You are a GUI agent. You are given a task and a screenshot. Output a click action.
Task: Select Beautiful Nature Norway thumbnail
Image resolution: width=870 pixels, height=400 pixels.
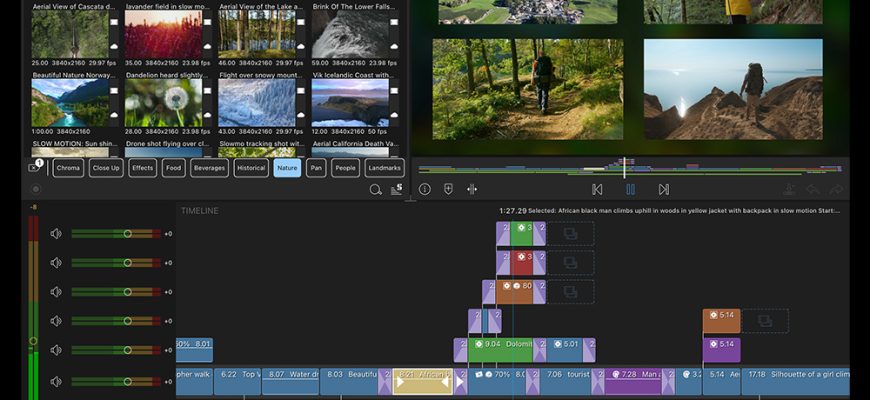coord(70,103)
